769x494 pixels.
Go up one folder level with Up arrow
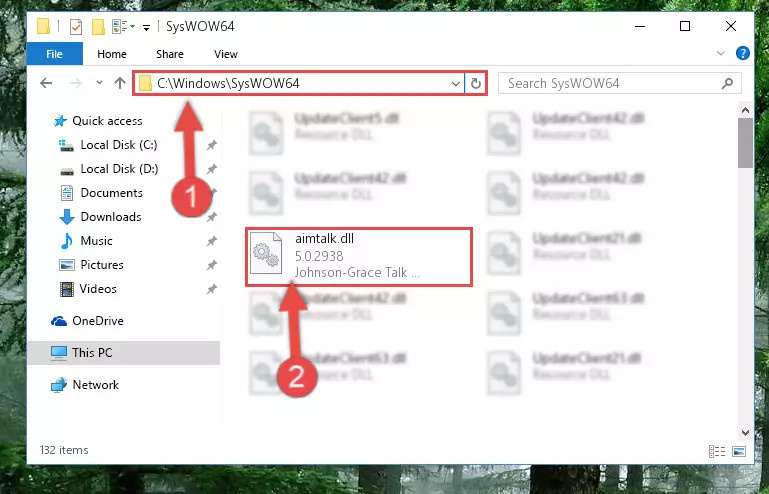120,83
